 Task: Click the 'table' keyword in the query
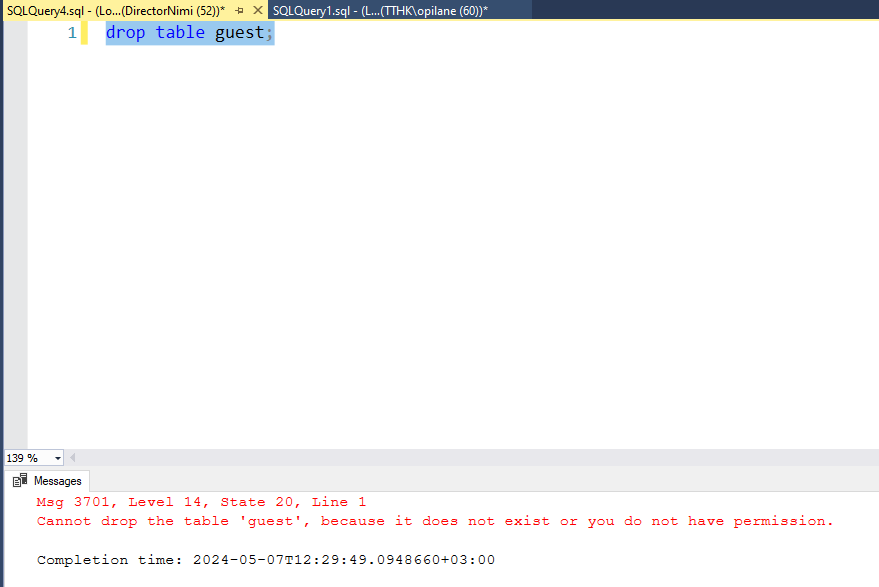click(x=180, y=33)
